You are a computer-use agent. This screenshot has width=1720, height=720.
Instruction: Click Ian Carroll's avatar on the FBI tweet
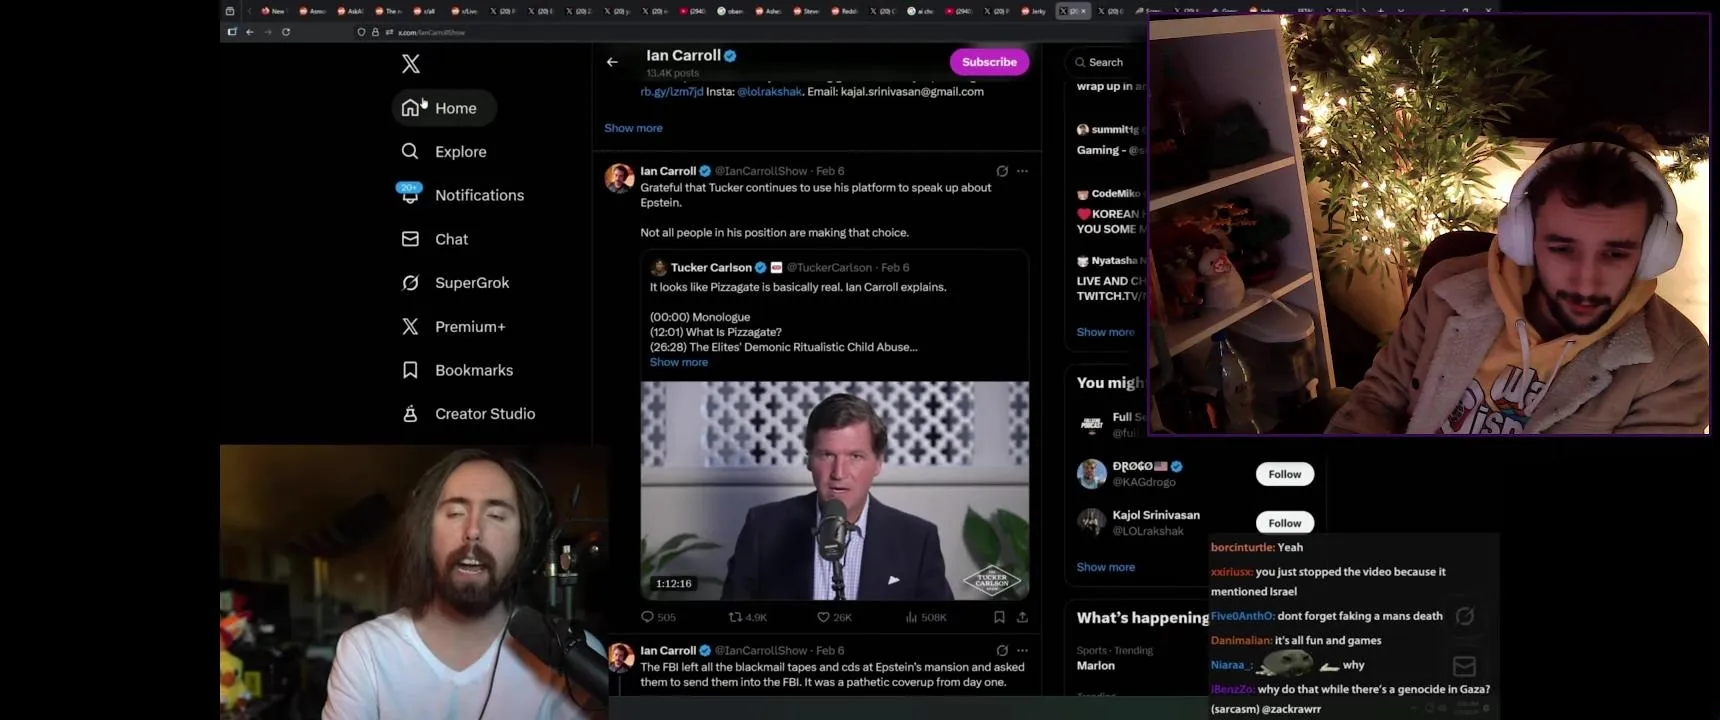pyautogui.click(x=620, y=657)
